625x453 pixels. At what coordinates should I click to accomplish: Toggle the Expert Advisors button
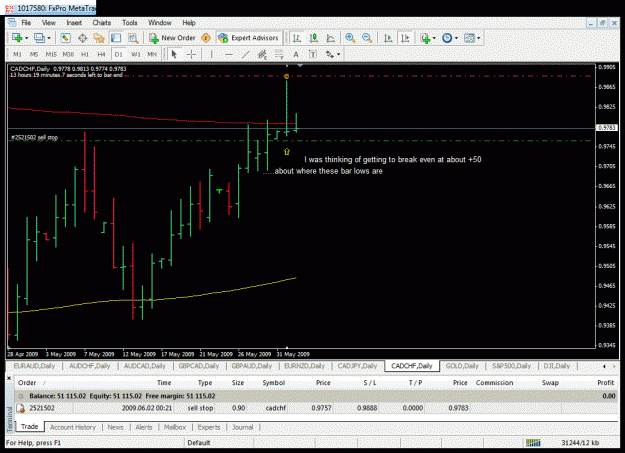248,38
